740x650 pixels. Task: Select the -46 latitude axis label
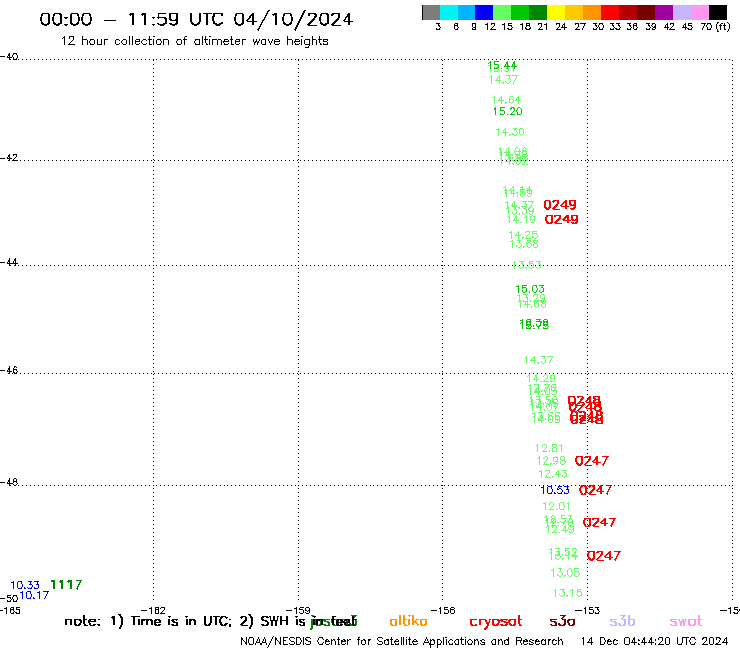pyautogui.click(x=9, y=370)
